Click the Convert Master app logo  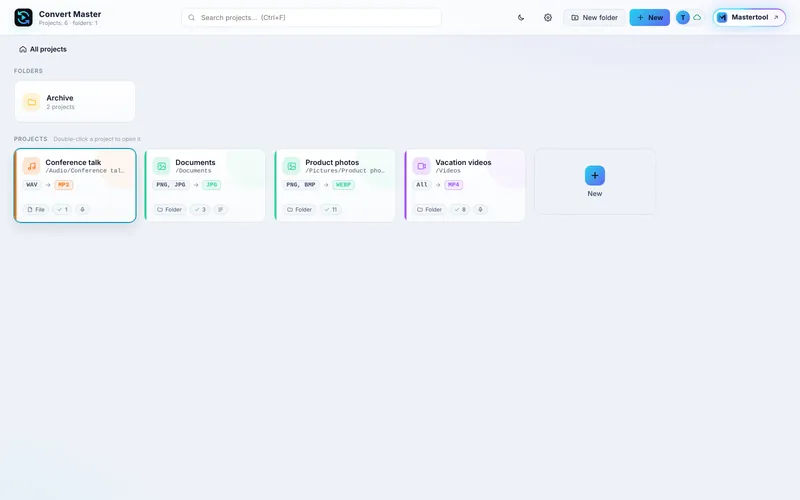(x=23, y=17)
